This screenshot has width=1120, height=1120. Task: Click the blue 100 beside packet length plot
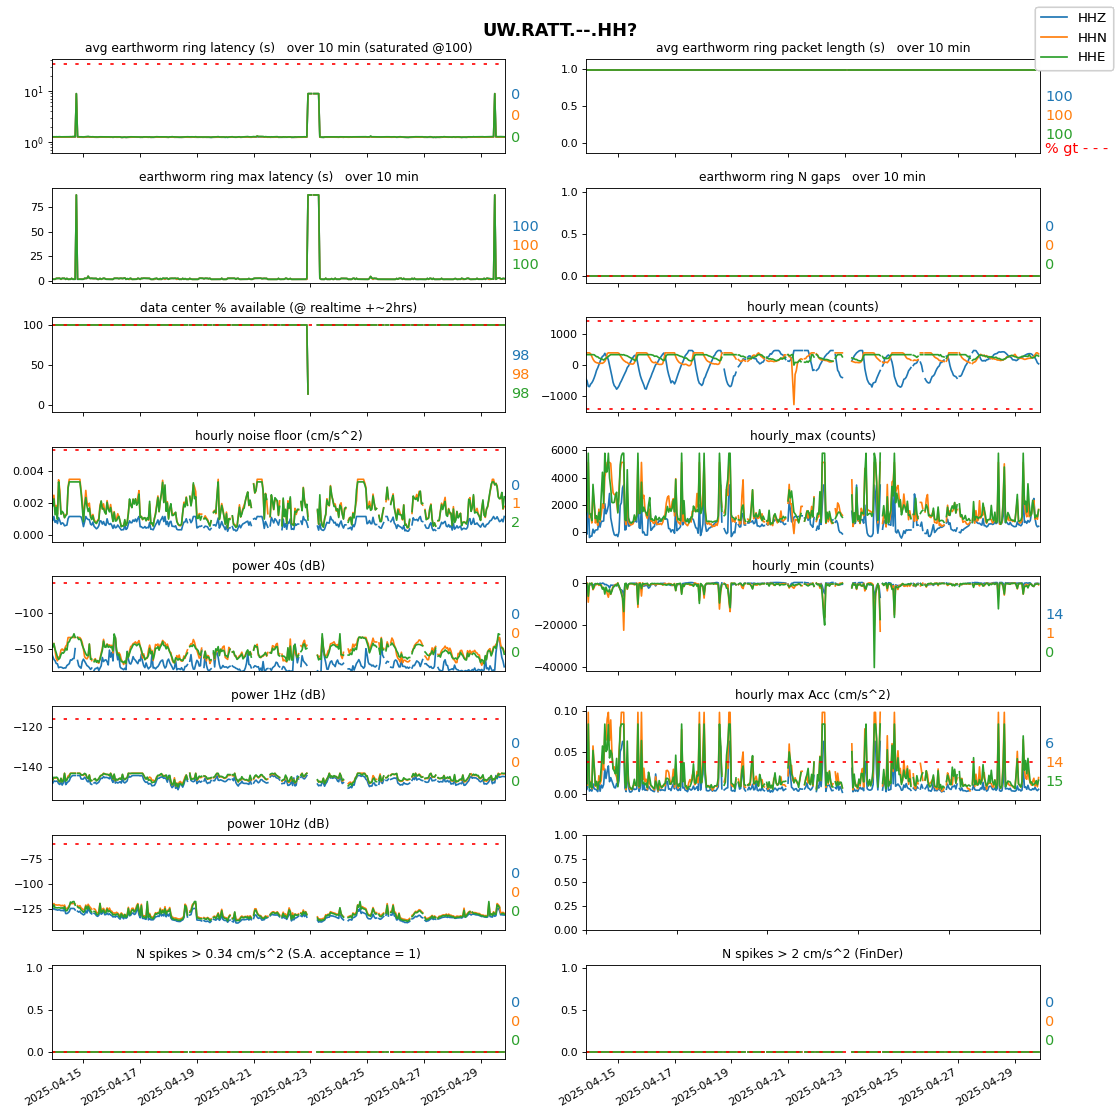tap(1059, 96)
